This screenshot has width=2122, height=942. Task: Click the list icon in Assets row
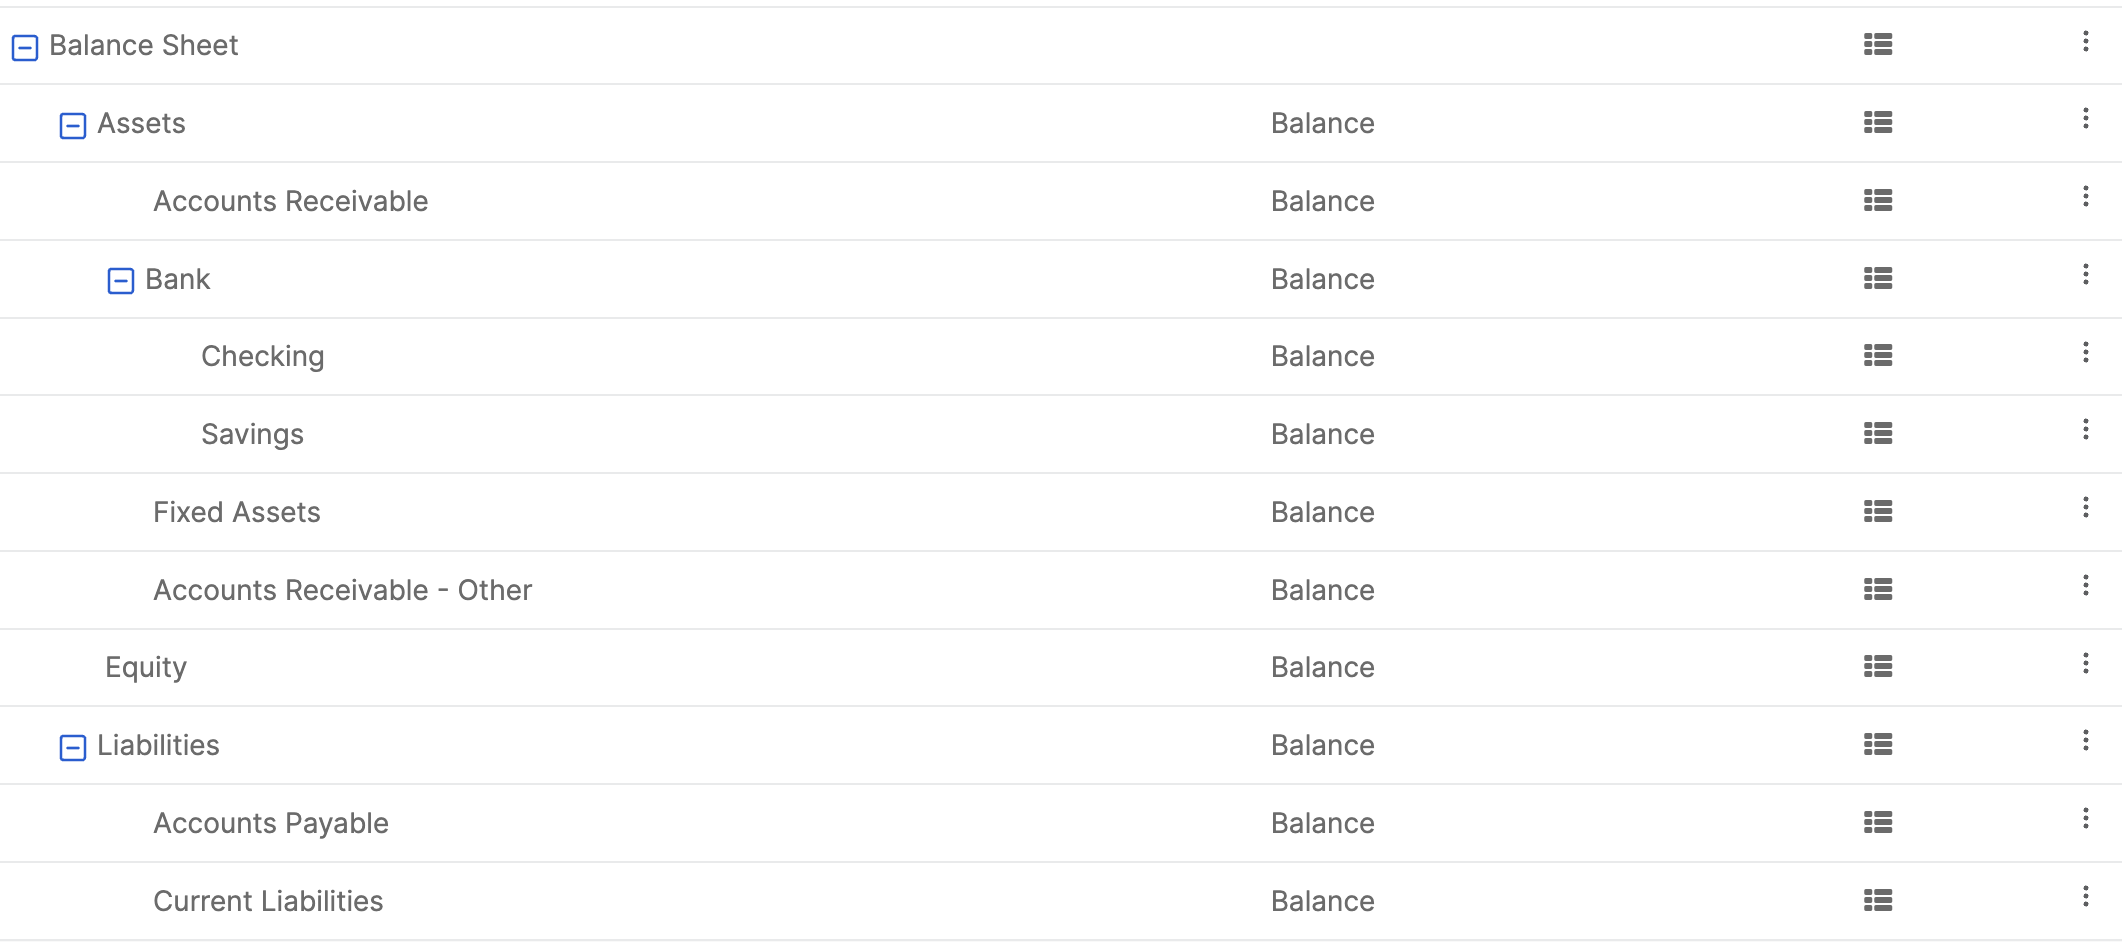point(1878,123)
